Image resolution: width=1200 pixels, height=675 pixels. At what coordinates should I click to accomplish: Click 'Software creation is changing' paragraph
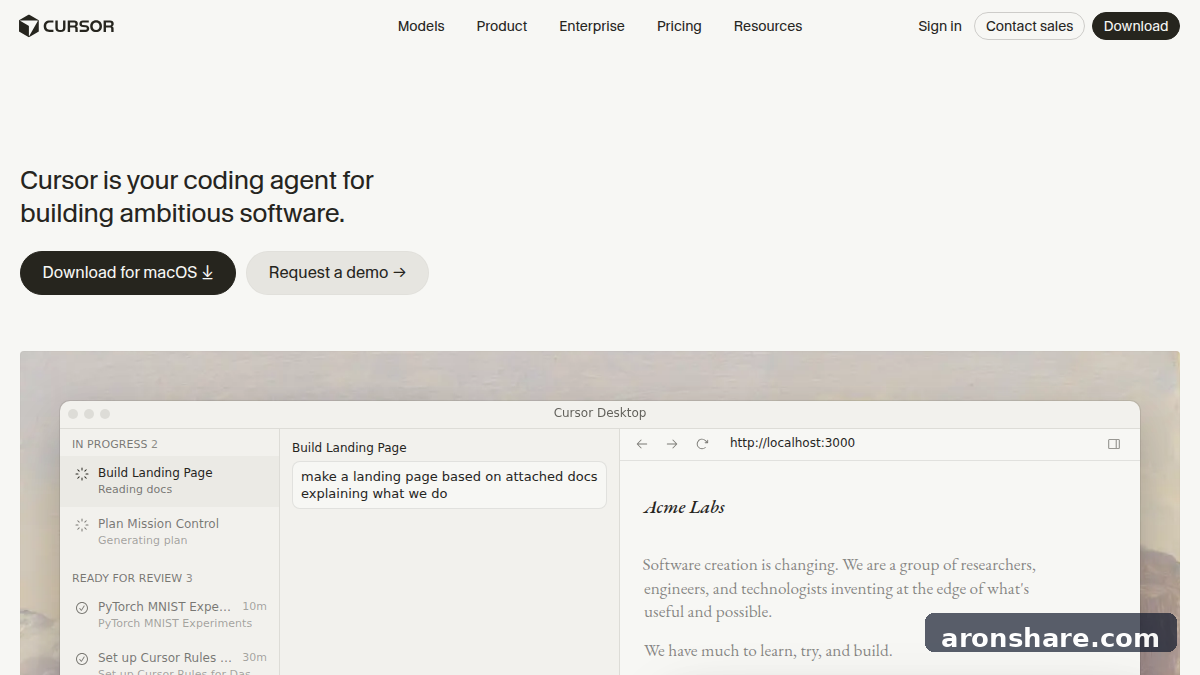pos(840,588)
